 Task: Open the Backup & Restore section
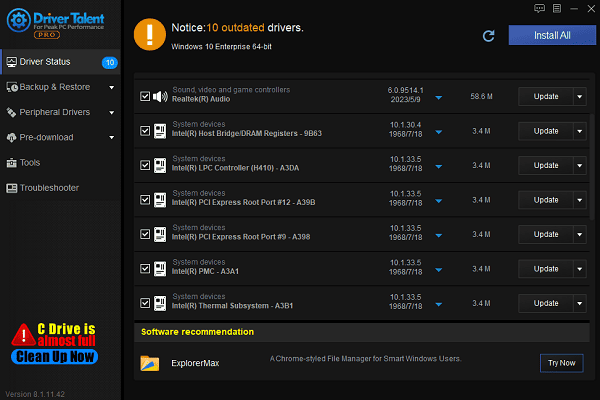tap(60, 87)
